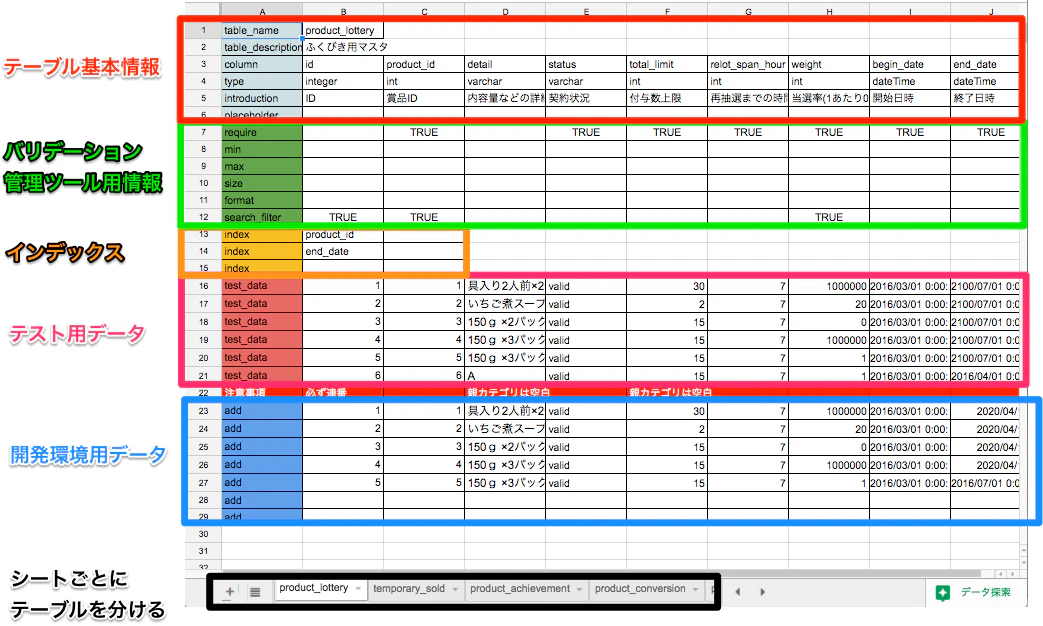Select the TRUE cell in search_filter row under weight
1043x626 pixels.
point(829,217)
